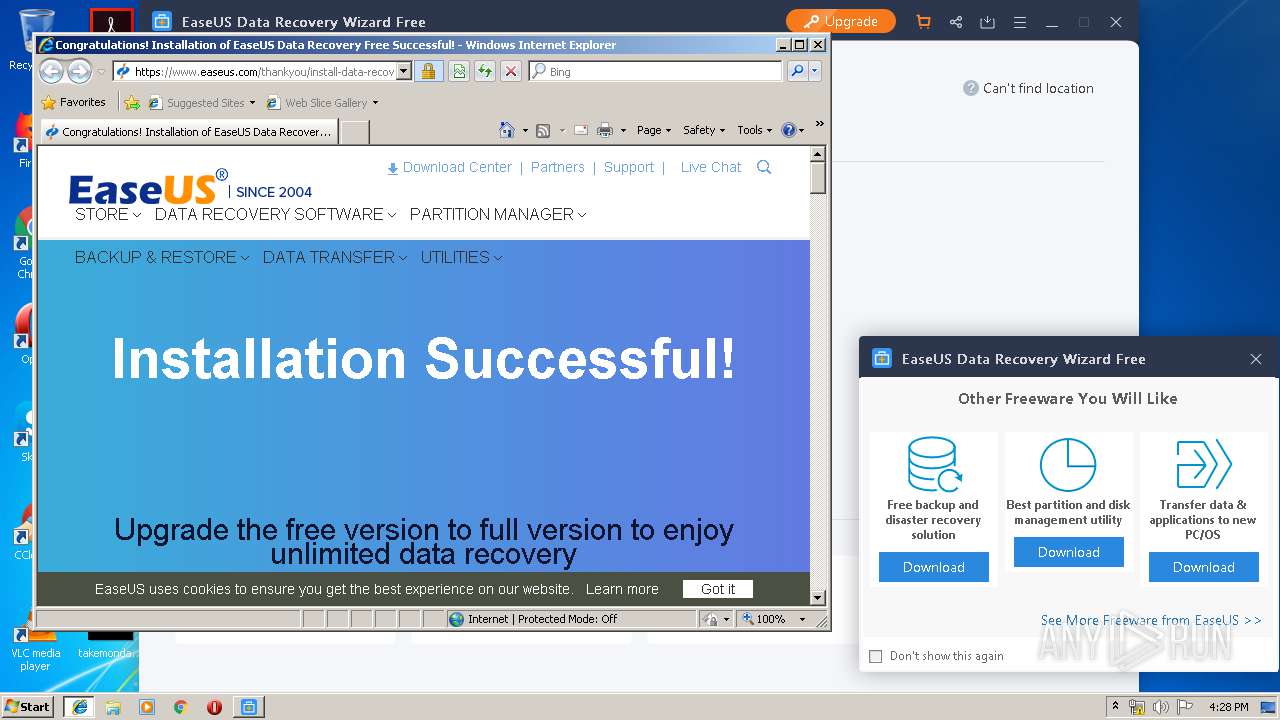1280x720 pixels.
Task: Click the Read Mail icon
Action: [x=580, y=130]
